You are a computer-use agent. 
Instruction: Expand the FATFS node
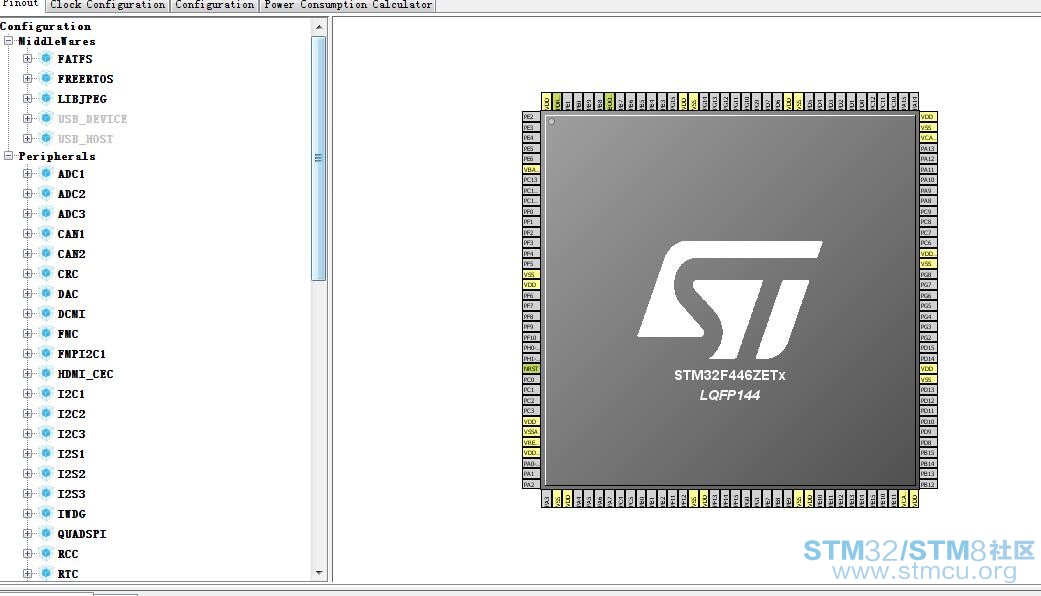pos(27,58)
